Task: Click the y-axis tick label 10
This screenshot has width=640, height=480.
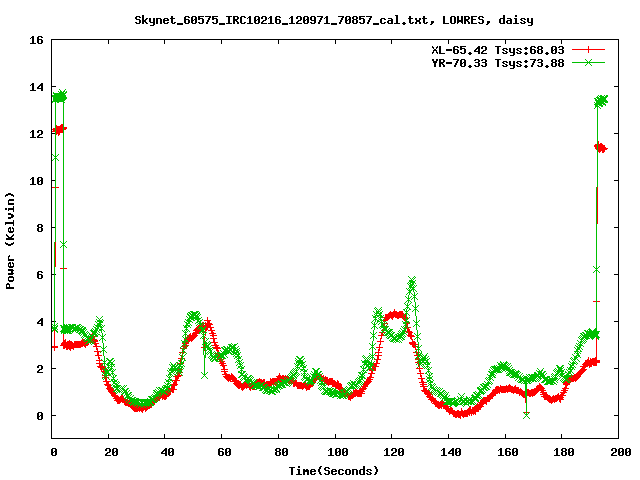Action: point(36,181)
